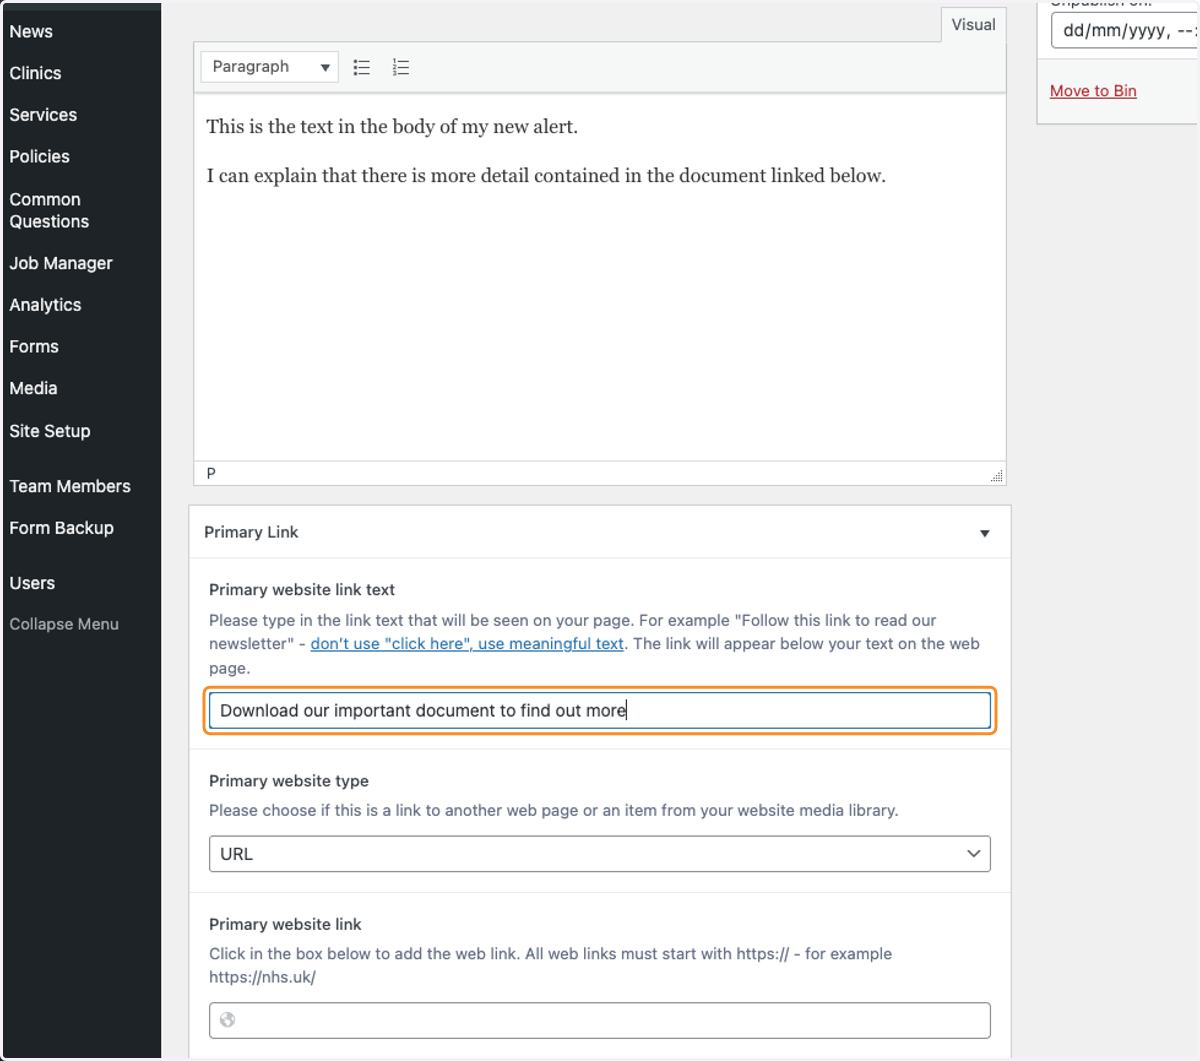Open Policies in the sidebar menu

point(39,157)
